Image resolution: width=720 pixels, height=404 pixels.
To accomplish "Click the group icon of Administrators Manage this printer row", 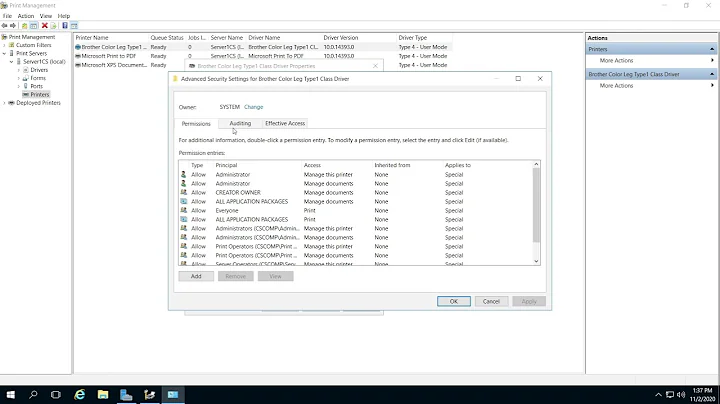I will click(184, 228).
